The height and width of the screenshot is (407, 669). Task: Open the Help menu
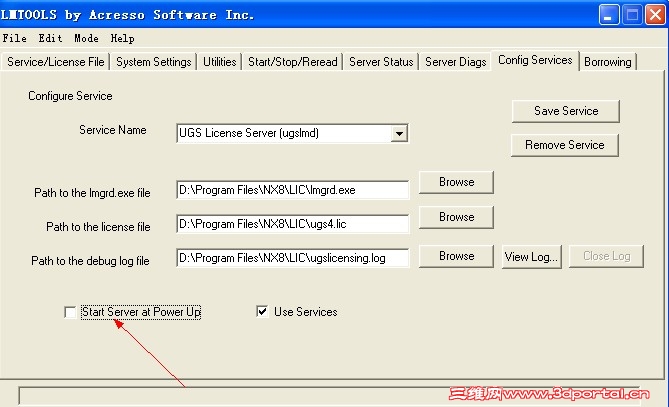click(122, 38)
